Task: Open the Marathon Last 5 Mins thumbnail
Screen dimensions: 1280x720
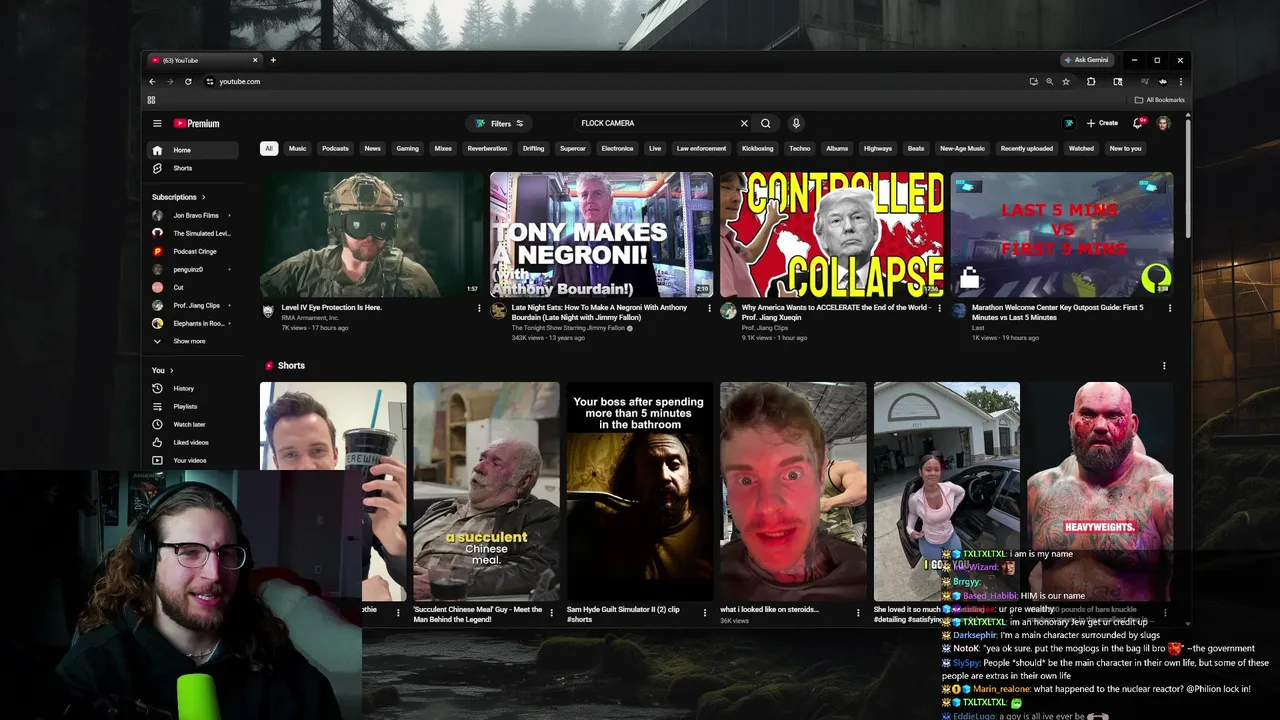Action: [x=1061, y=235]
